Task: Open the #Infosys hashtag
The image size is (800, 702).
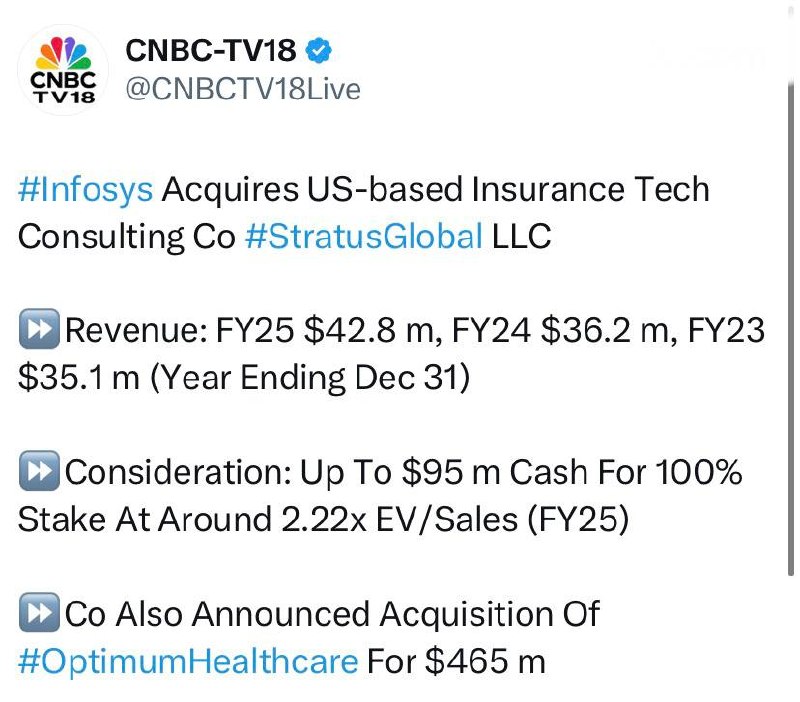Action: (86, 190)
